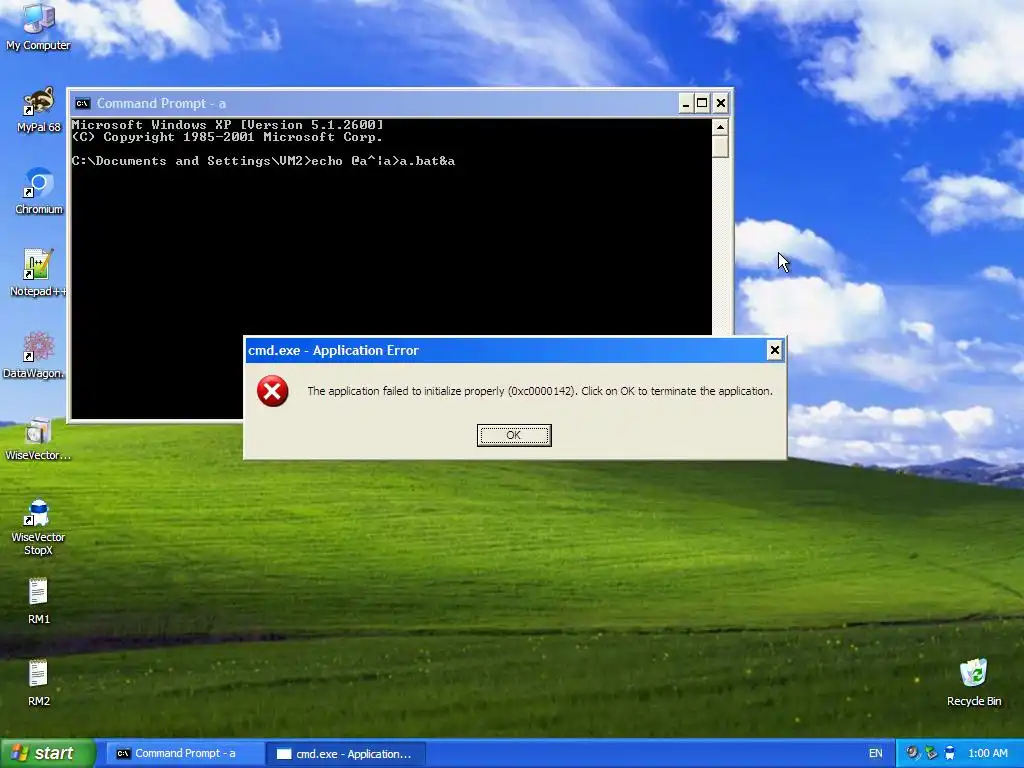Click OK in Application Error dialog
The height and width of the screenshot is (768, 1024).
click(x=514, y=435)
